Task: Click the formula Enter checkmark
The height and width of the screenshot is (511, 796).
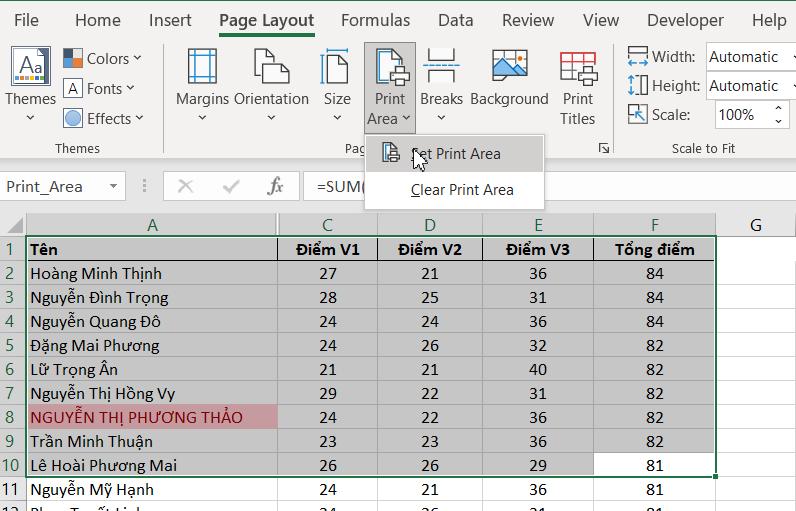Action: pos(231,186)
